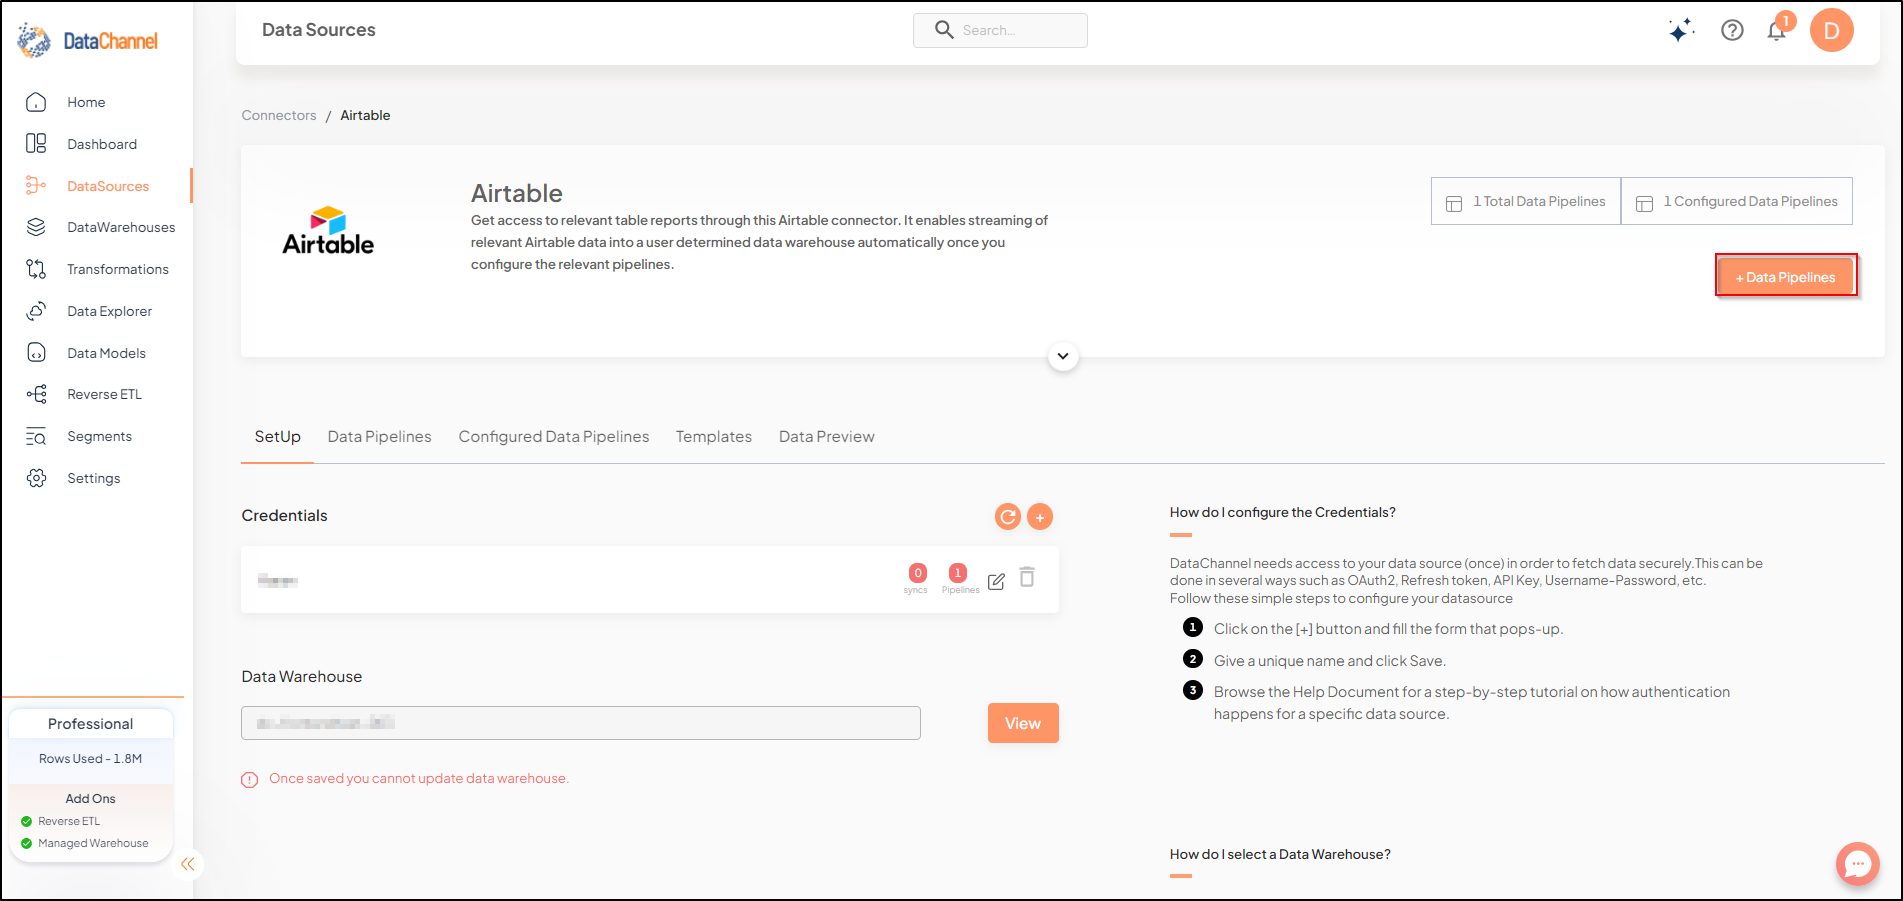Image resolution: width=1903 pixels, height=901 pixels.
Task: Click into the Search field
Action: pyautogui.click(x=1000, y=30)
